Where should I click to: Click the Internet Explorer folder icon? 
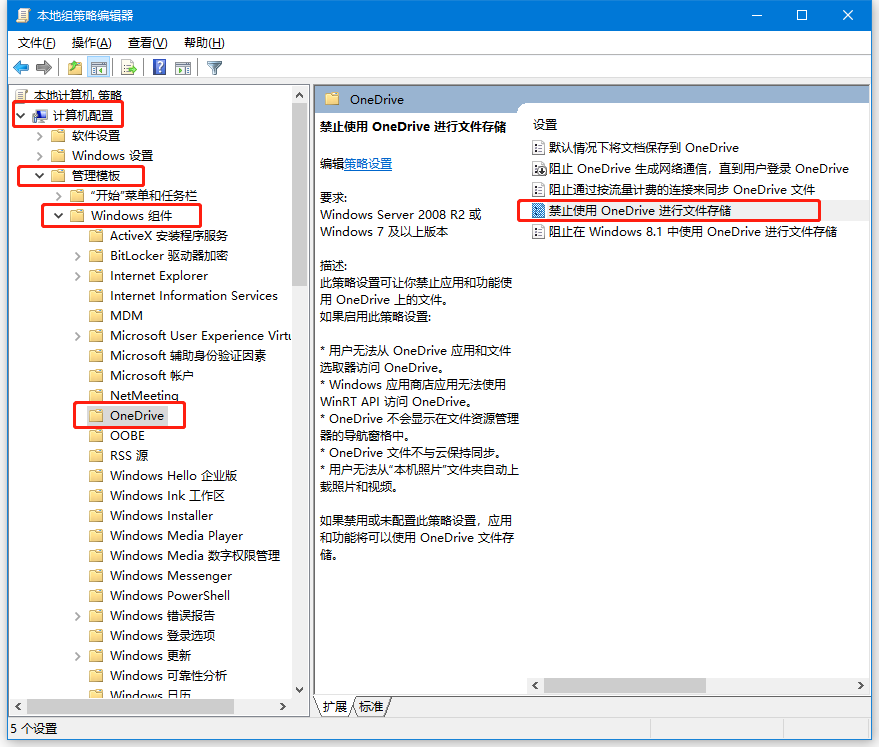96,276
